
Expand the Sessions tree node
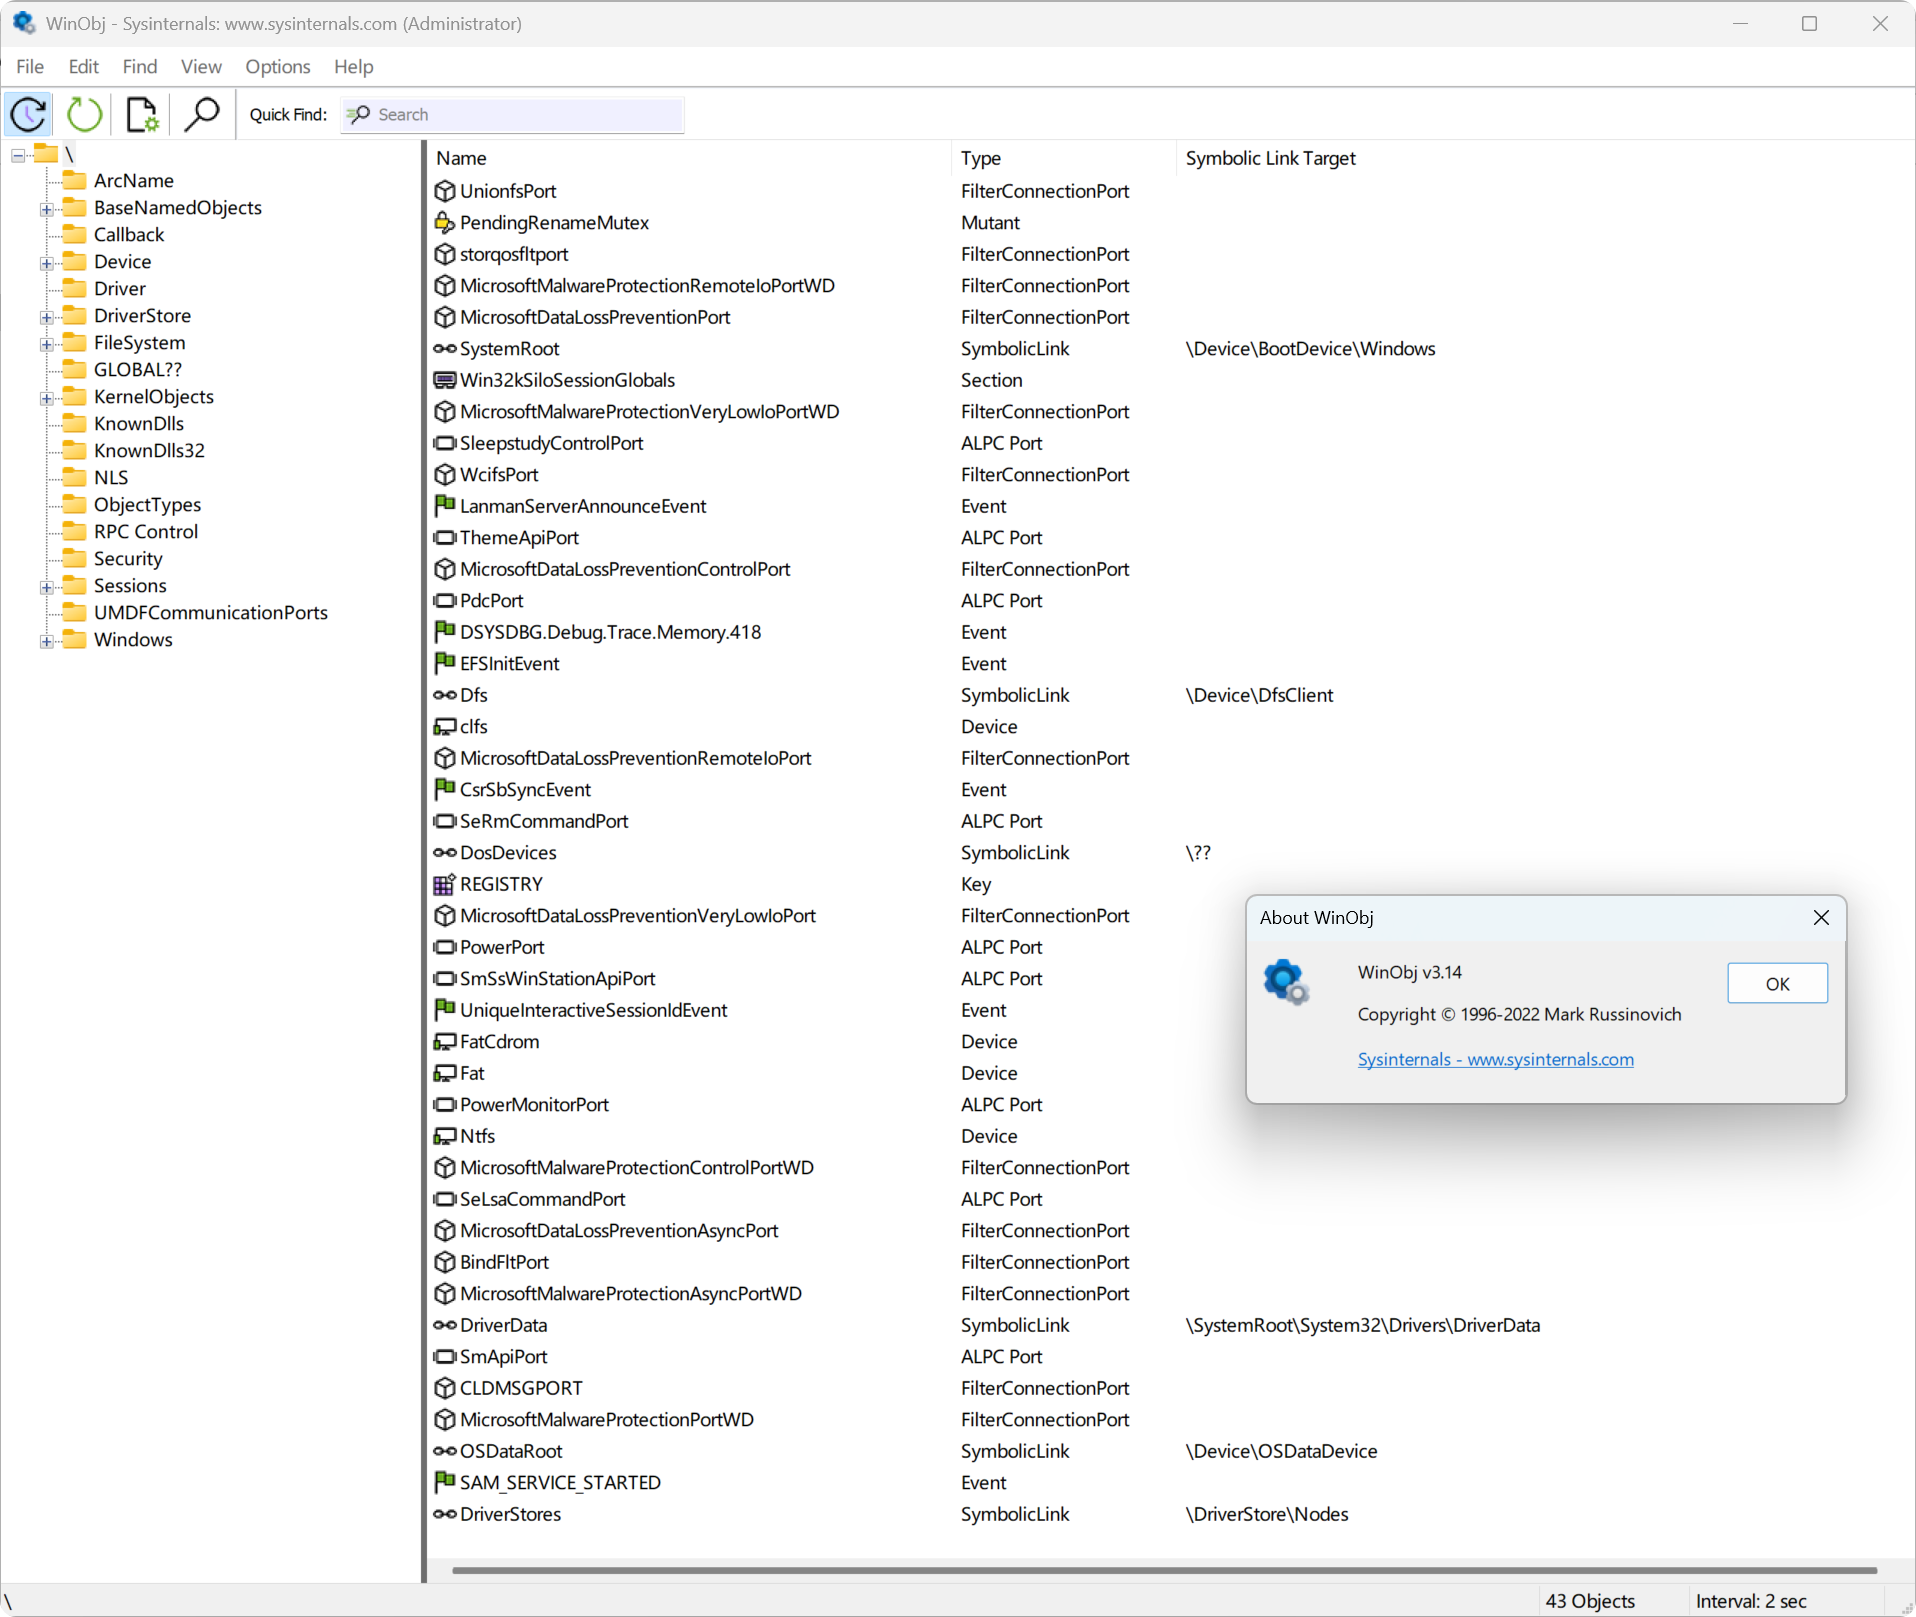tap(46, 587)
